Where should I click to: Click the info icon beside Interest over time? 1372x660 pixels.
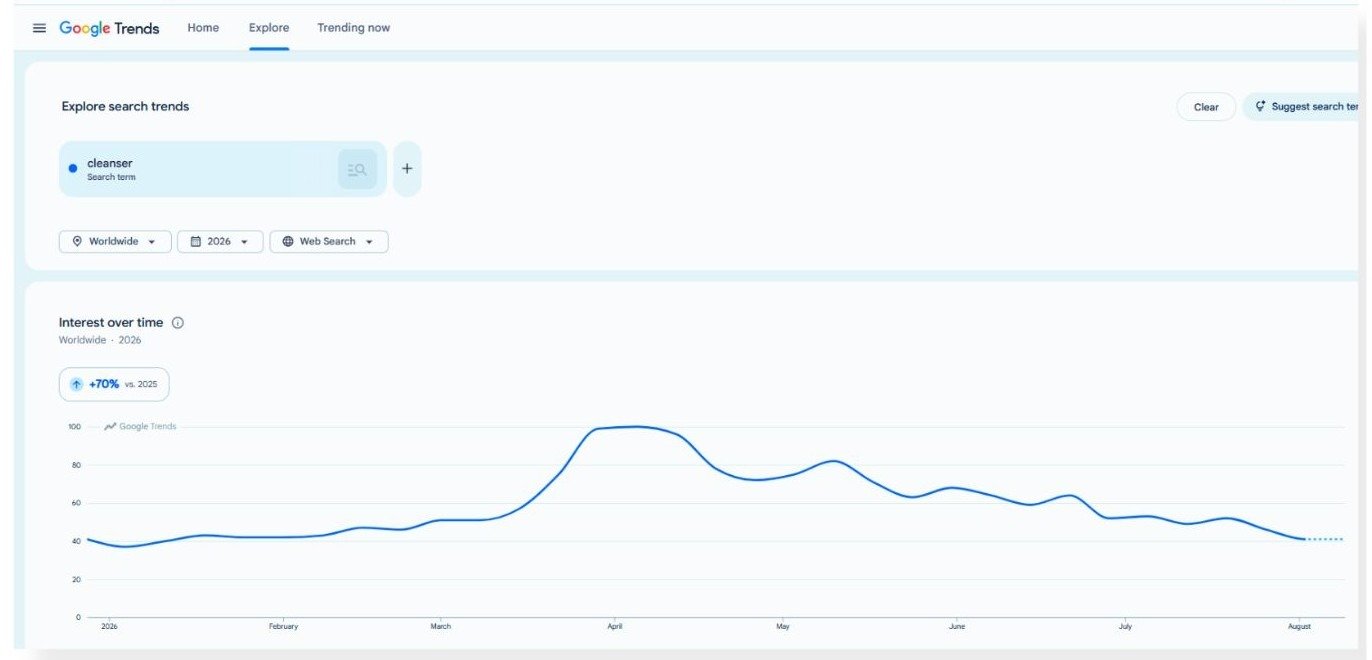(178, 323)
